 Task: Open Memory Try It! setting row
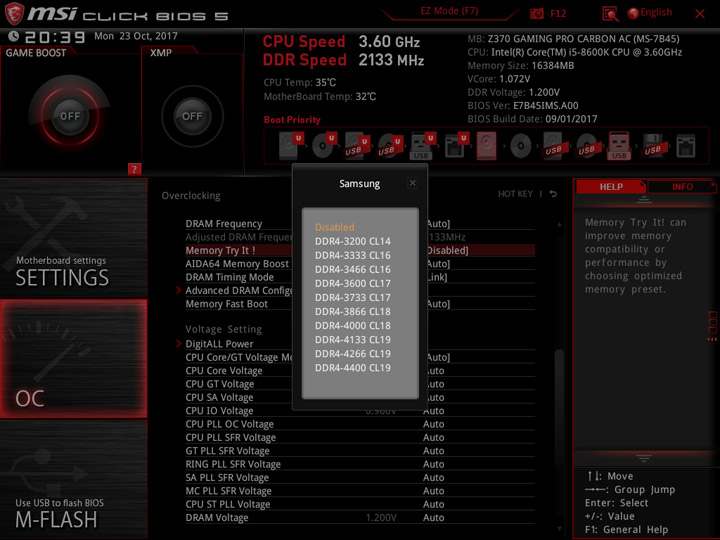coord(360,250)
